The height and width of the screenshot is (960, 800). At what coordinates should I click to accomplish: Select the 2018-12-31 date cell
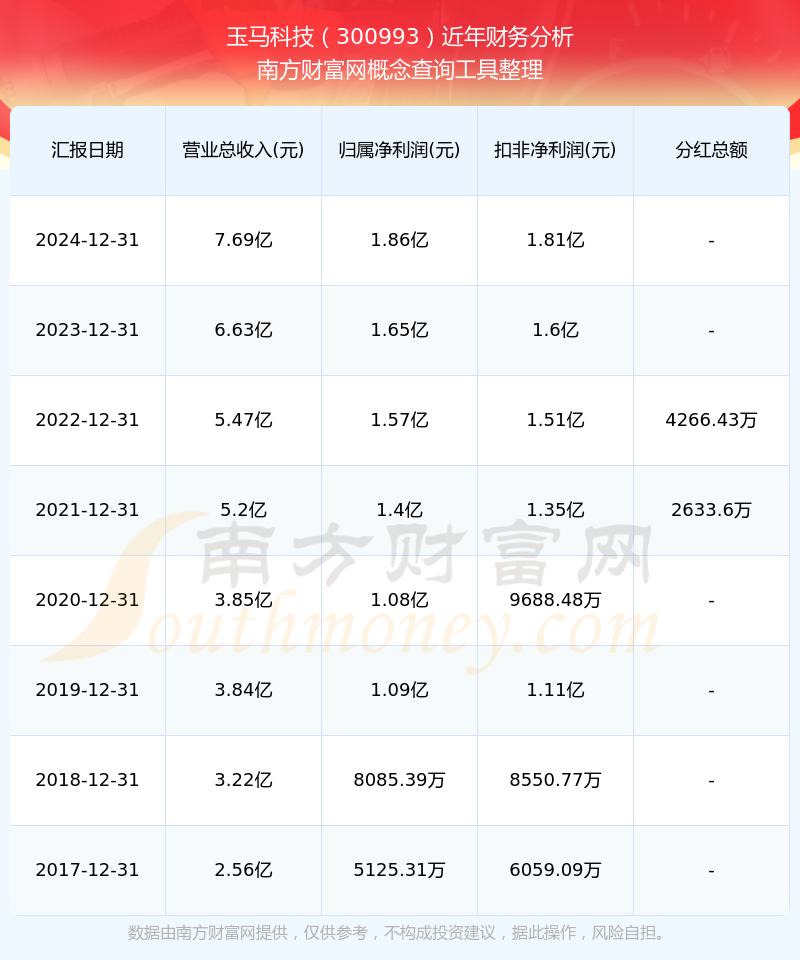pyautogui.click(x=88, y=780)
